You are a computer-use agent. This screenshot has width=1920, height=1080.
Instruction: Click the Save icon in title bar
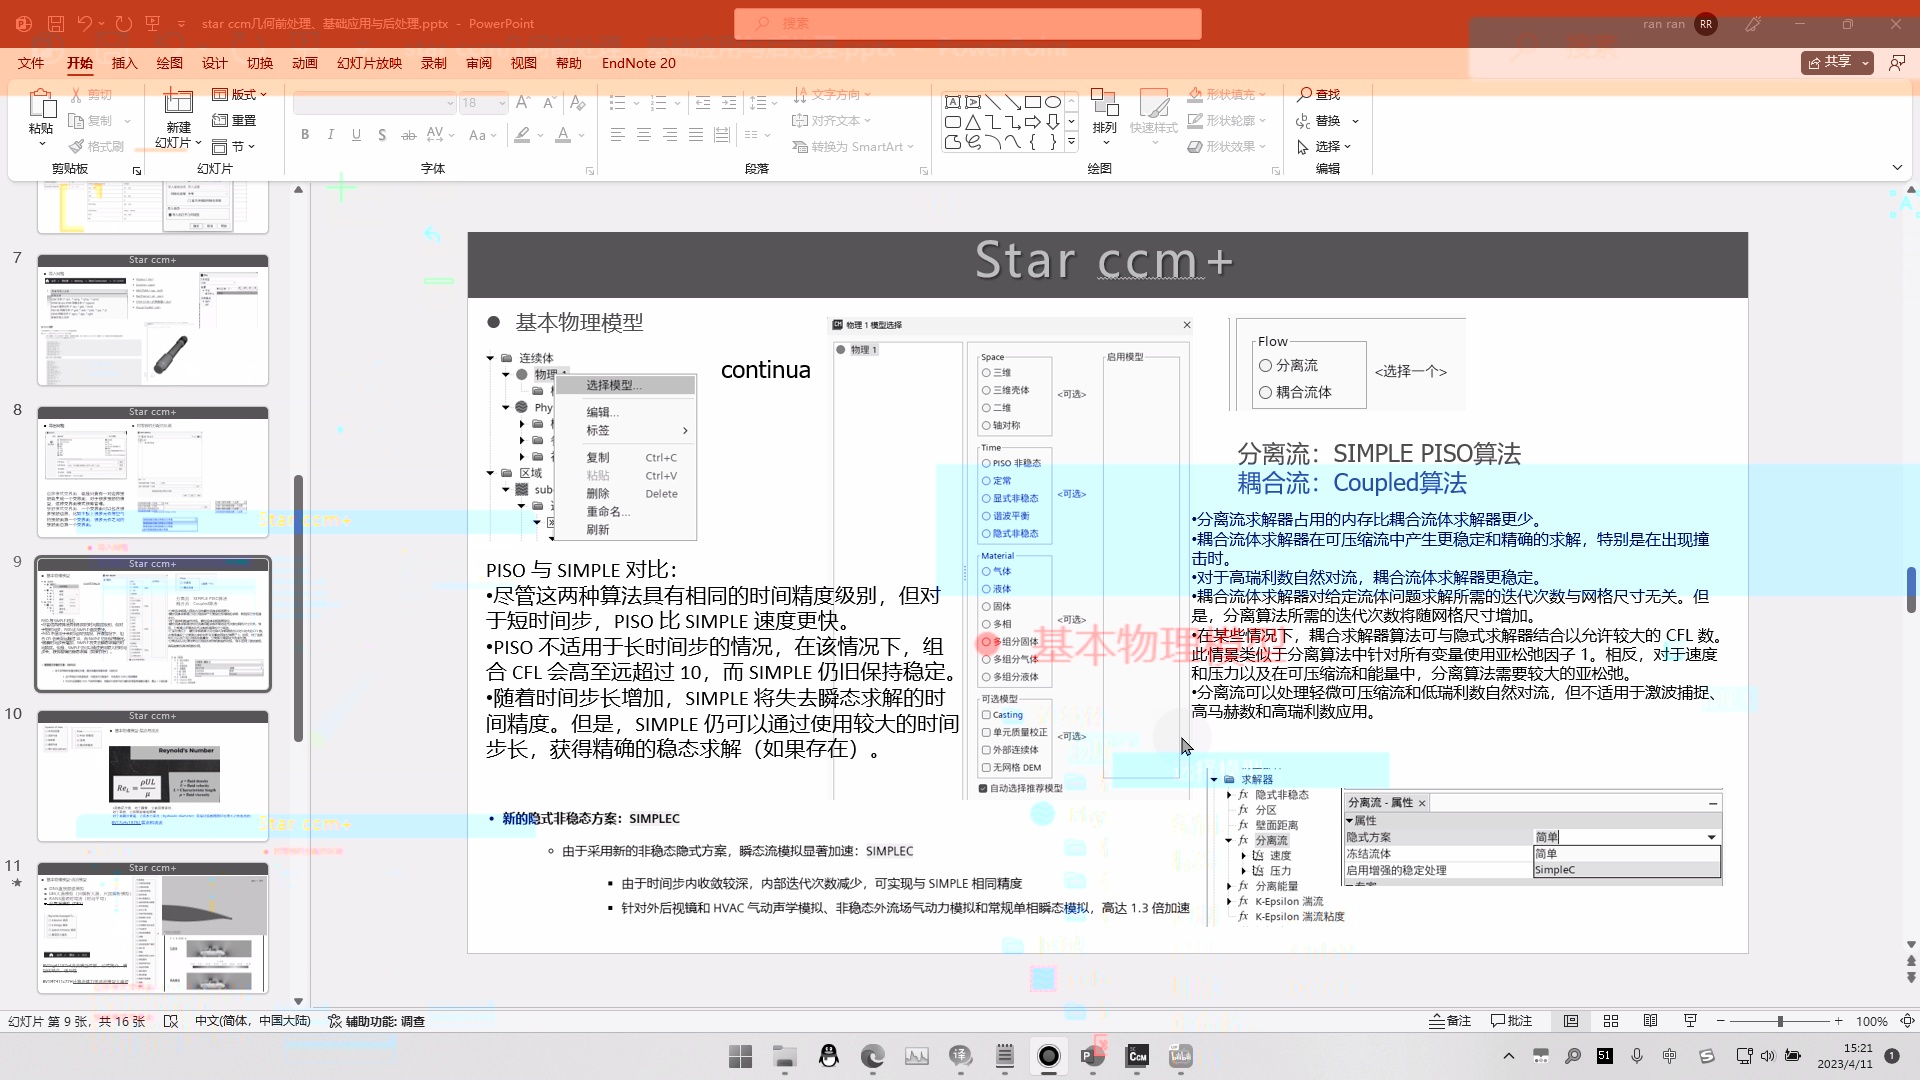[x=55, y=23]
